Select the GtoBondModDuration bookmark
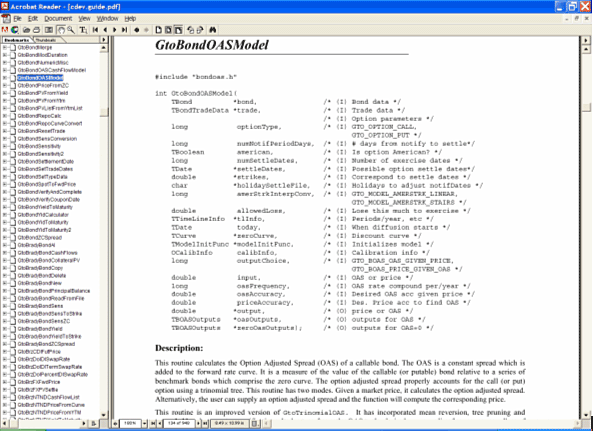593x431 pixels. 43,55
